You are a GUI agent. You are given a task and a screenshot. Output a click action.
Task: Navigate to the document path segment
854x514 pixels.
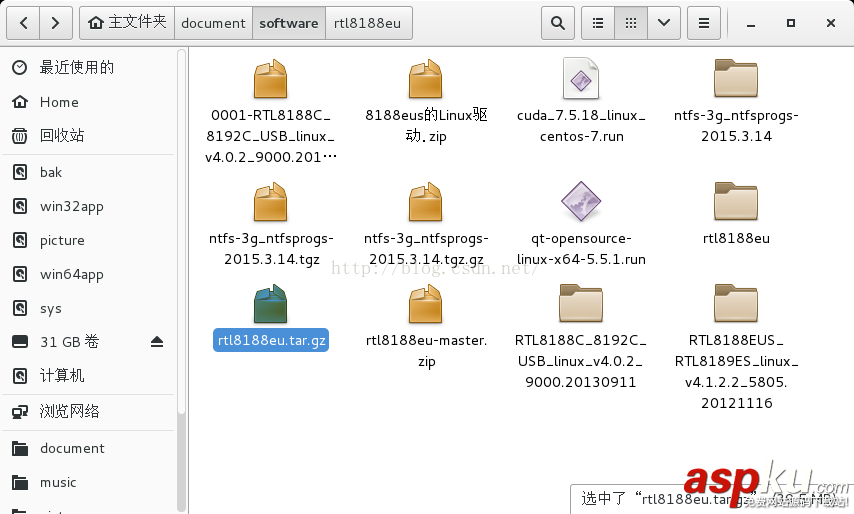tap(213, 23)
